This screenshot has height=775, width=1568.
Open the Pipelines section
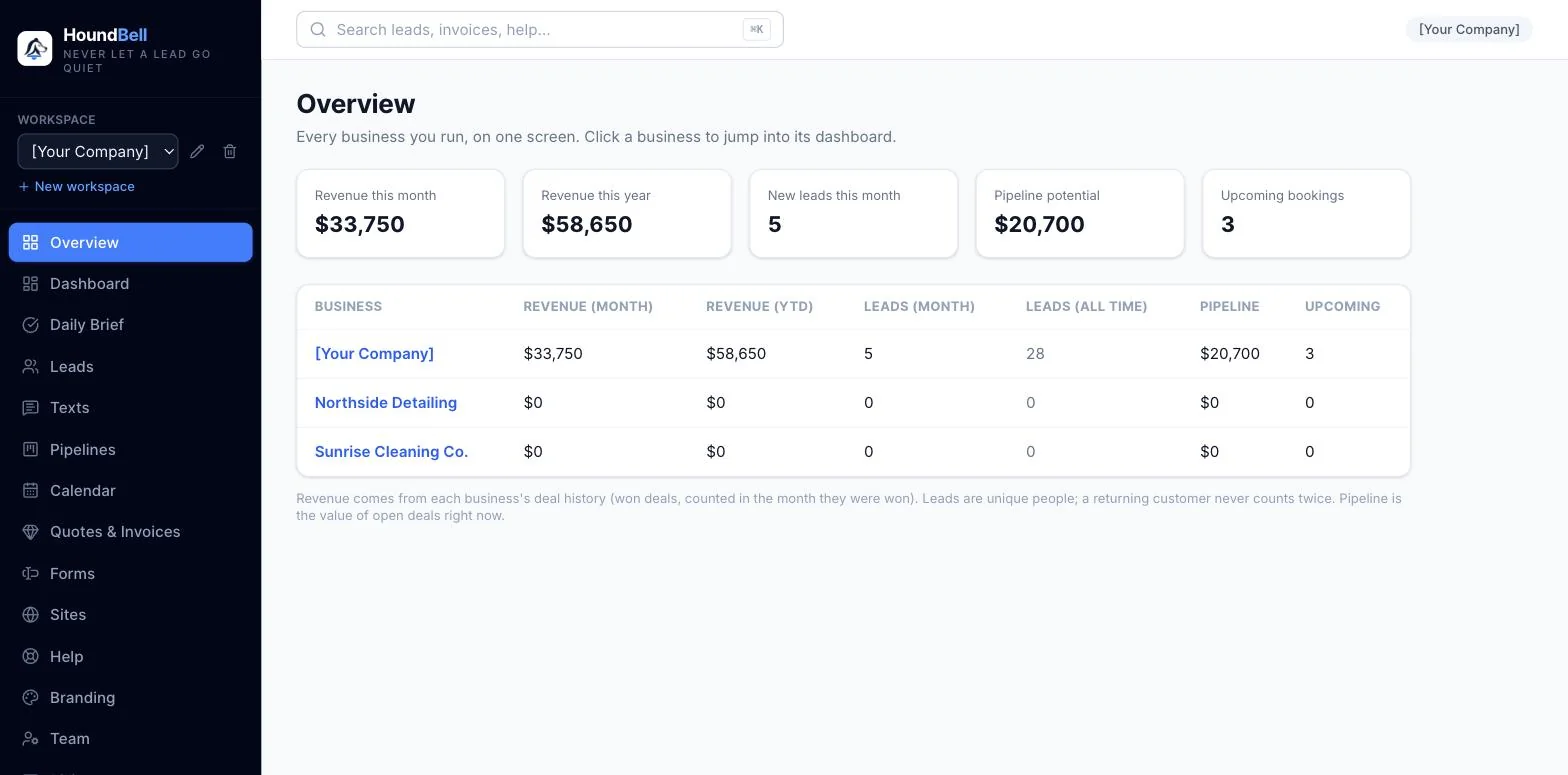point(130,449)
